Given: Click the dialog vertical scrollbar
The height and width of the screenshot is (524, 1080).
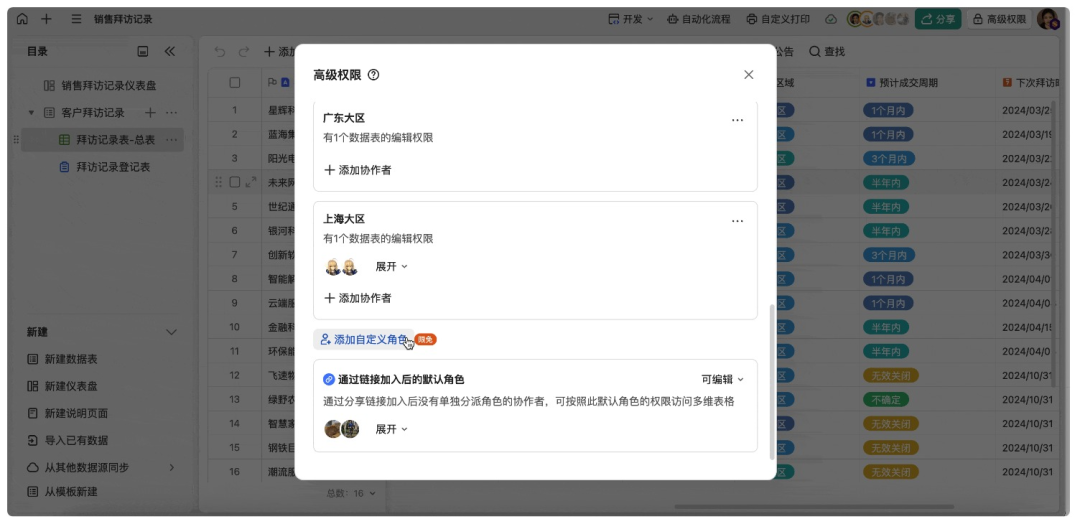Looking at the screenshot, I should [771, 381].
